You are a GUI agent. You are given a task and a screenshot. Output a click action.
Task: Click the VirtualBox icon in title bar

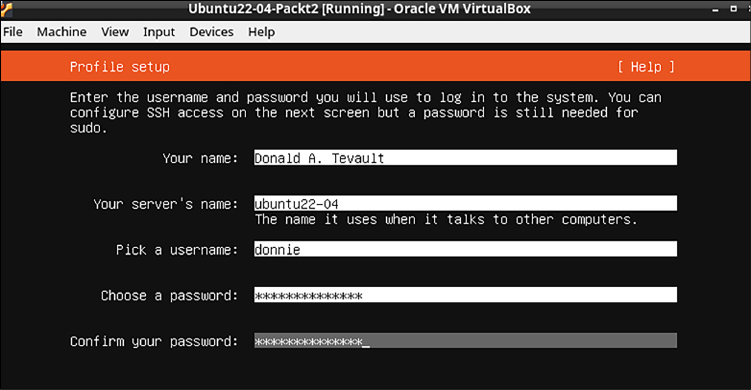pos(6,9)
